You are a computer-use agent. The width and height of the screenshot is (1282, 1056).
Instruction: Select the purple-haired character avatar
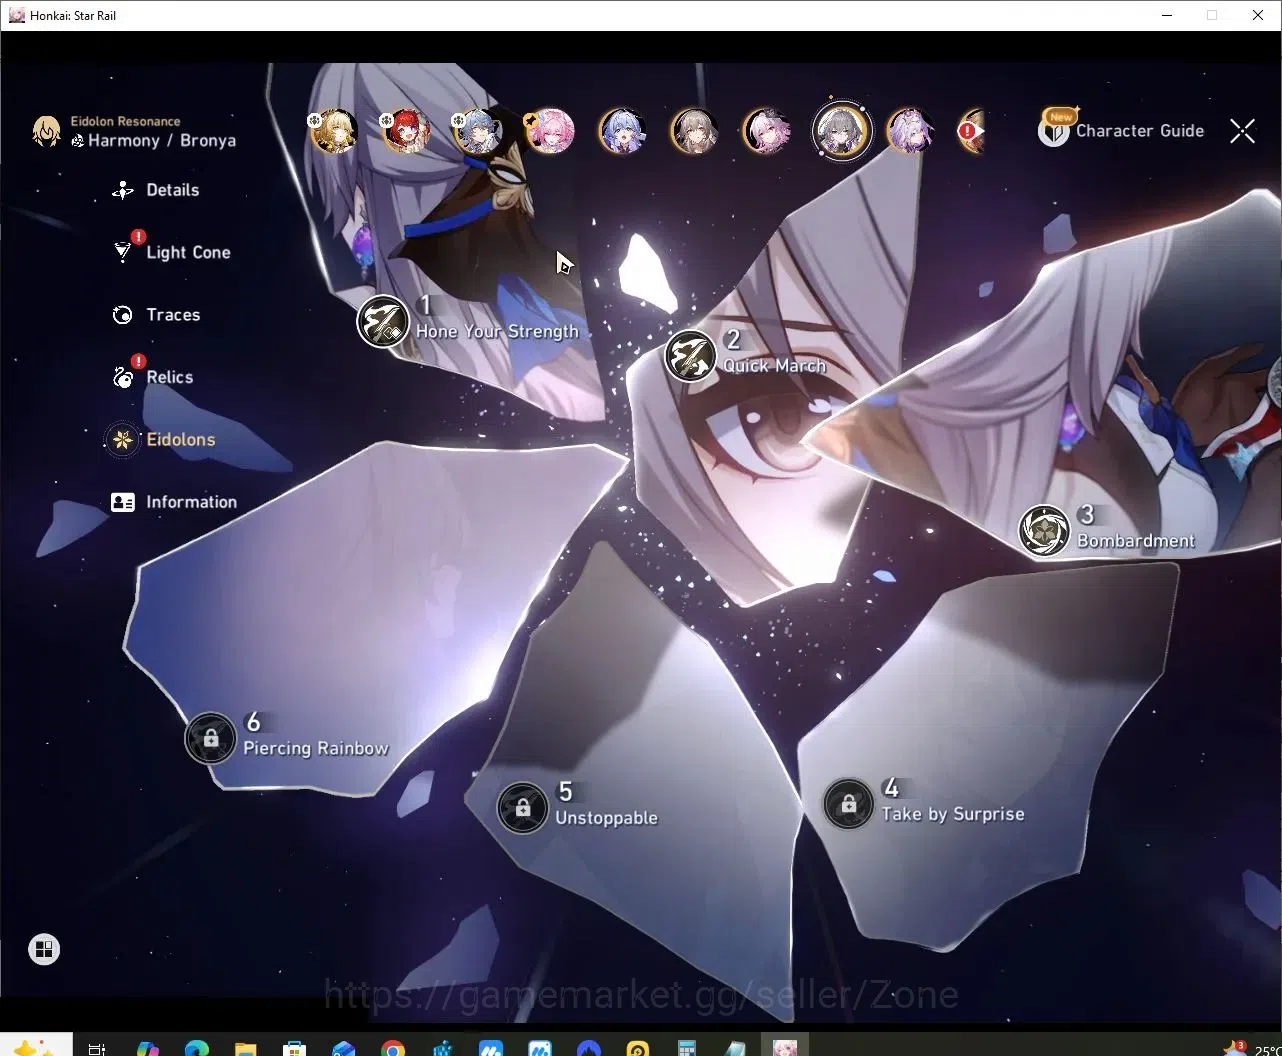[x=911, y=131]
